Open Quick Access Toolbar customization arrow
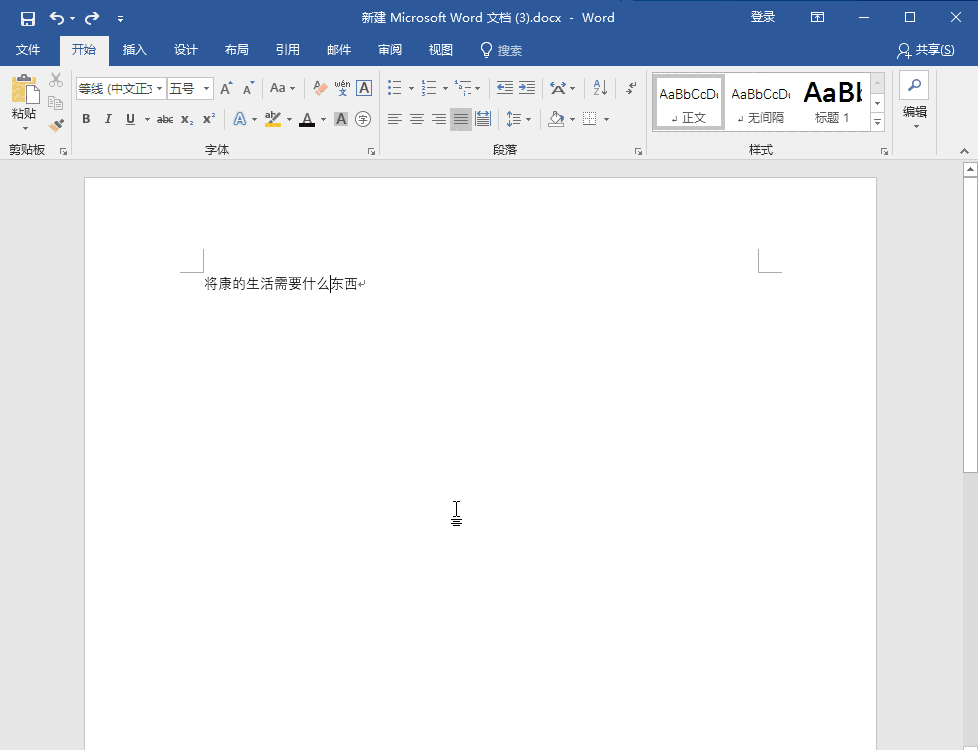 coord(120,19)
